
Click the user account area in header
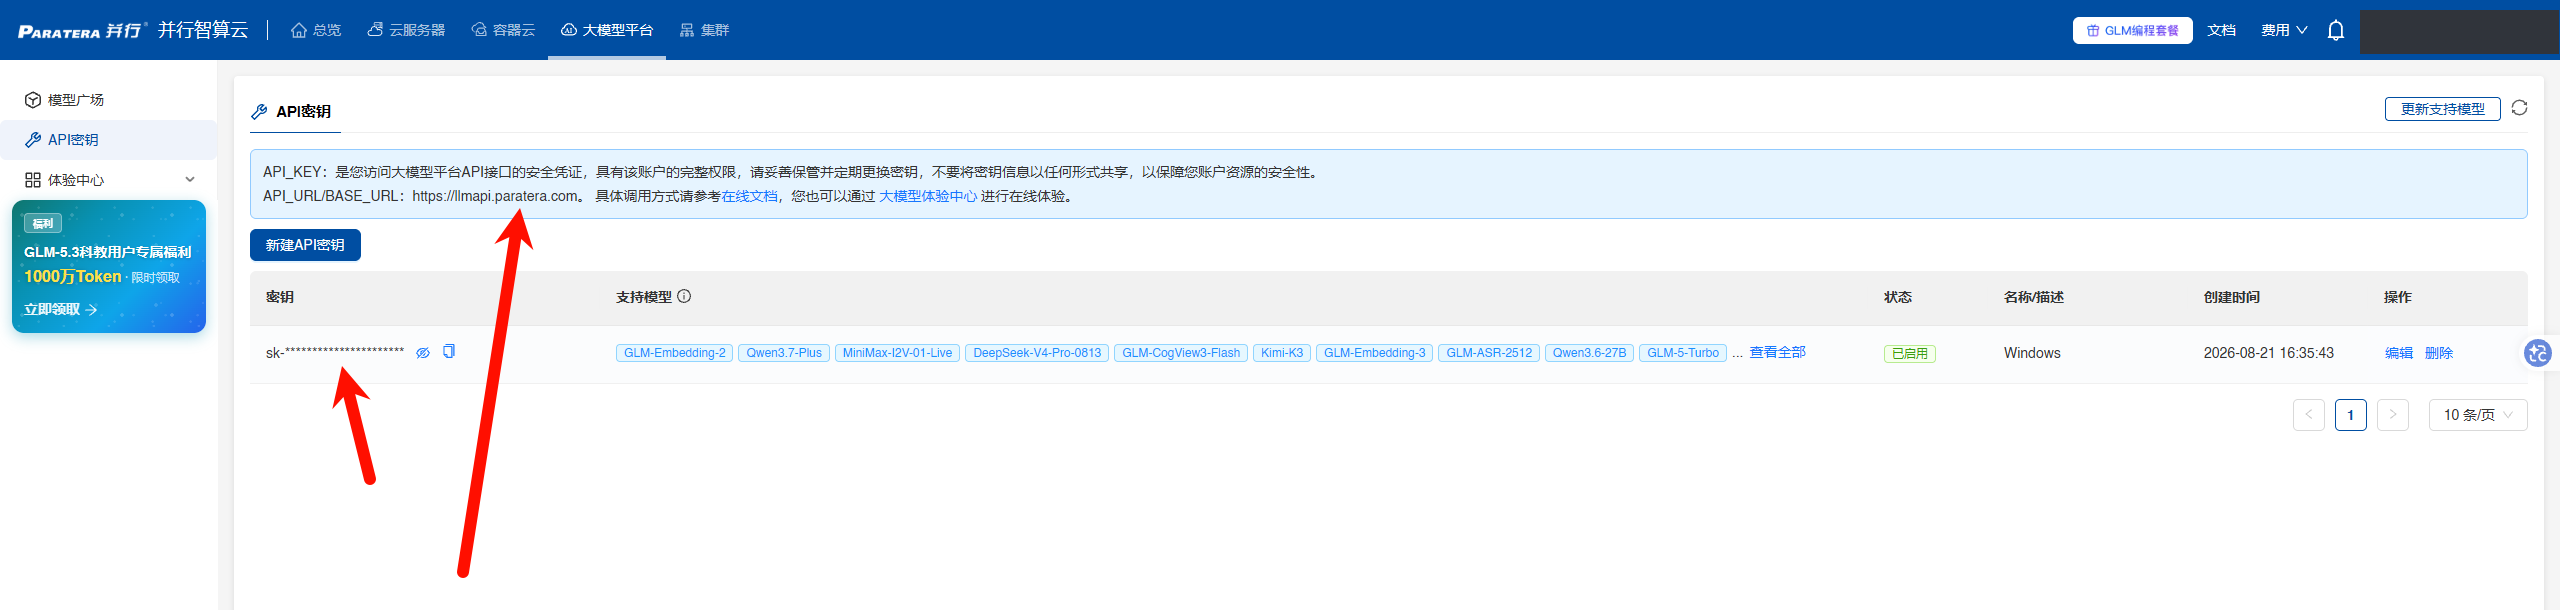(2460, 30)
